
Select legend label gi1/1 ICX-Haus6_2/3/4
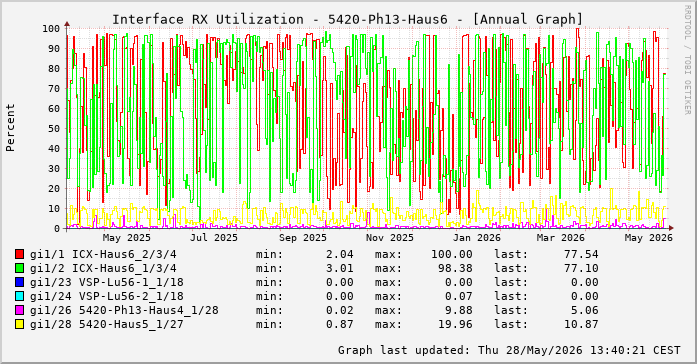103,255
